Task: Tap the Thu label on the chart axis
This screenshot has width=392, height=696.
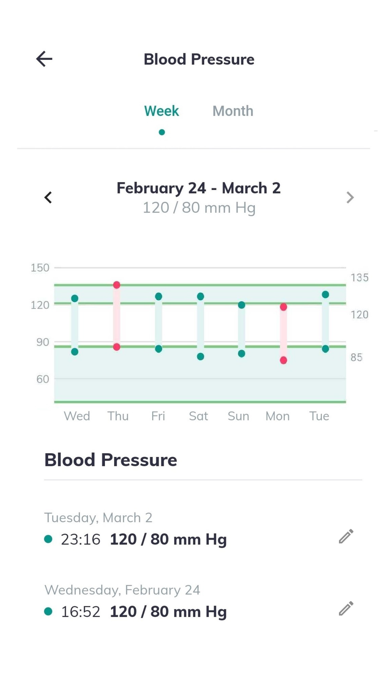Action: point(118,416)
